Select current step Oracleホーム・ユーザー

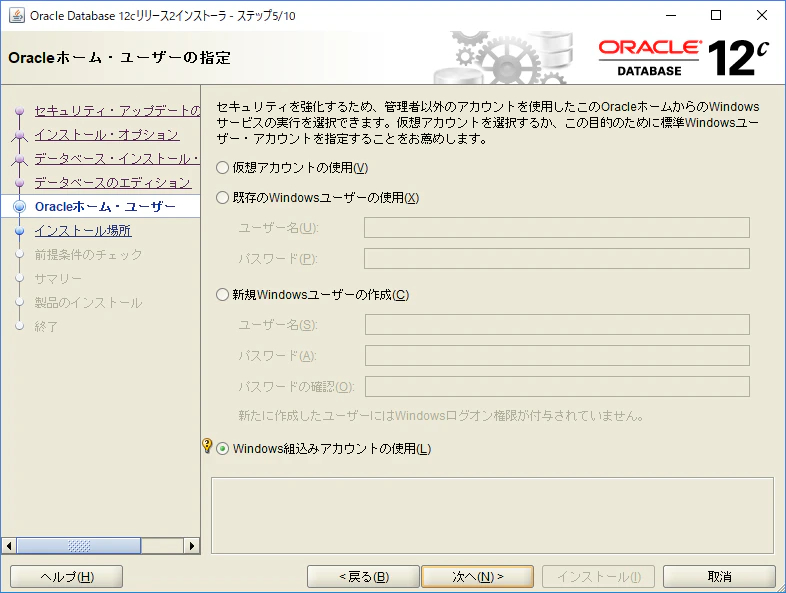(x=105, y=207)
